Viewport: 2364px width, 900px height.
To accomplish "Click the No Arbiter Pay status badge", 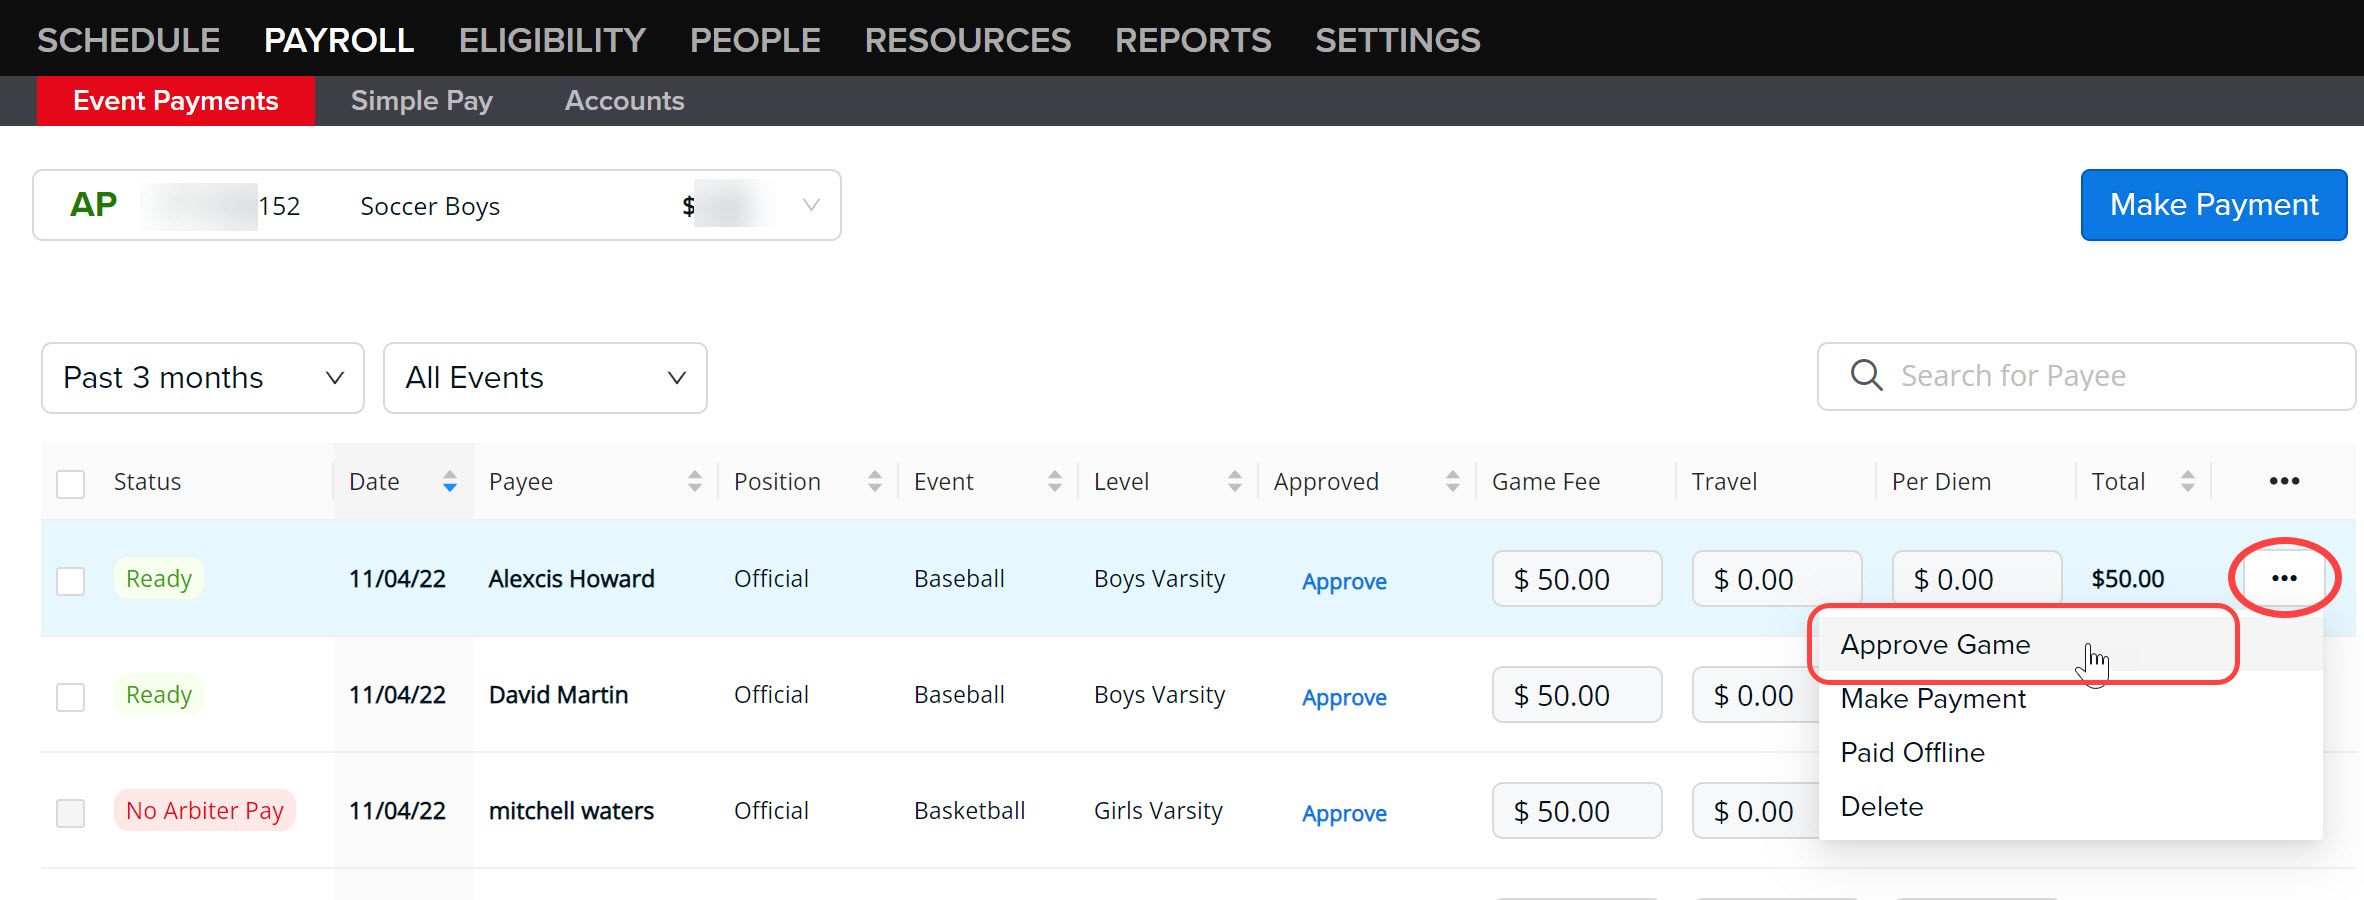I will 205,811.
